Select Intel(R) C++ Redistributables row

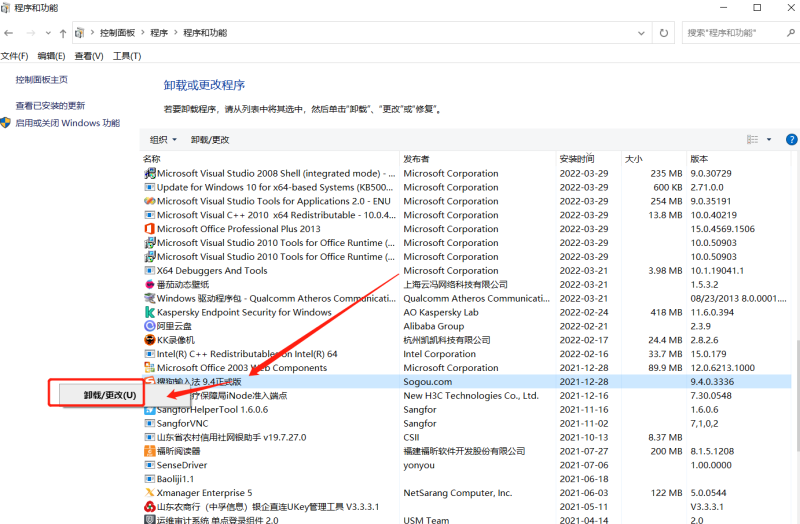click(466, 354)
